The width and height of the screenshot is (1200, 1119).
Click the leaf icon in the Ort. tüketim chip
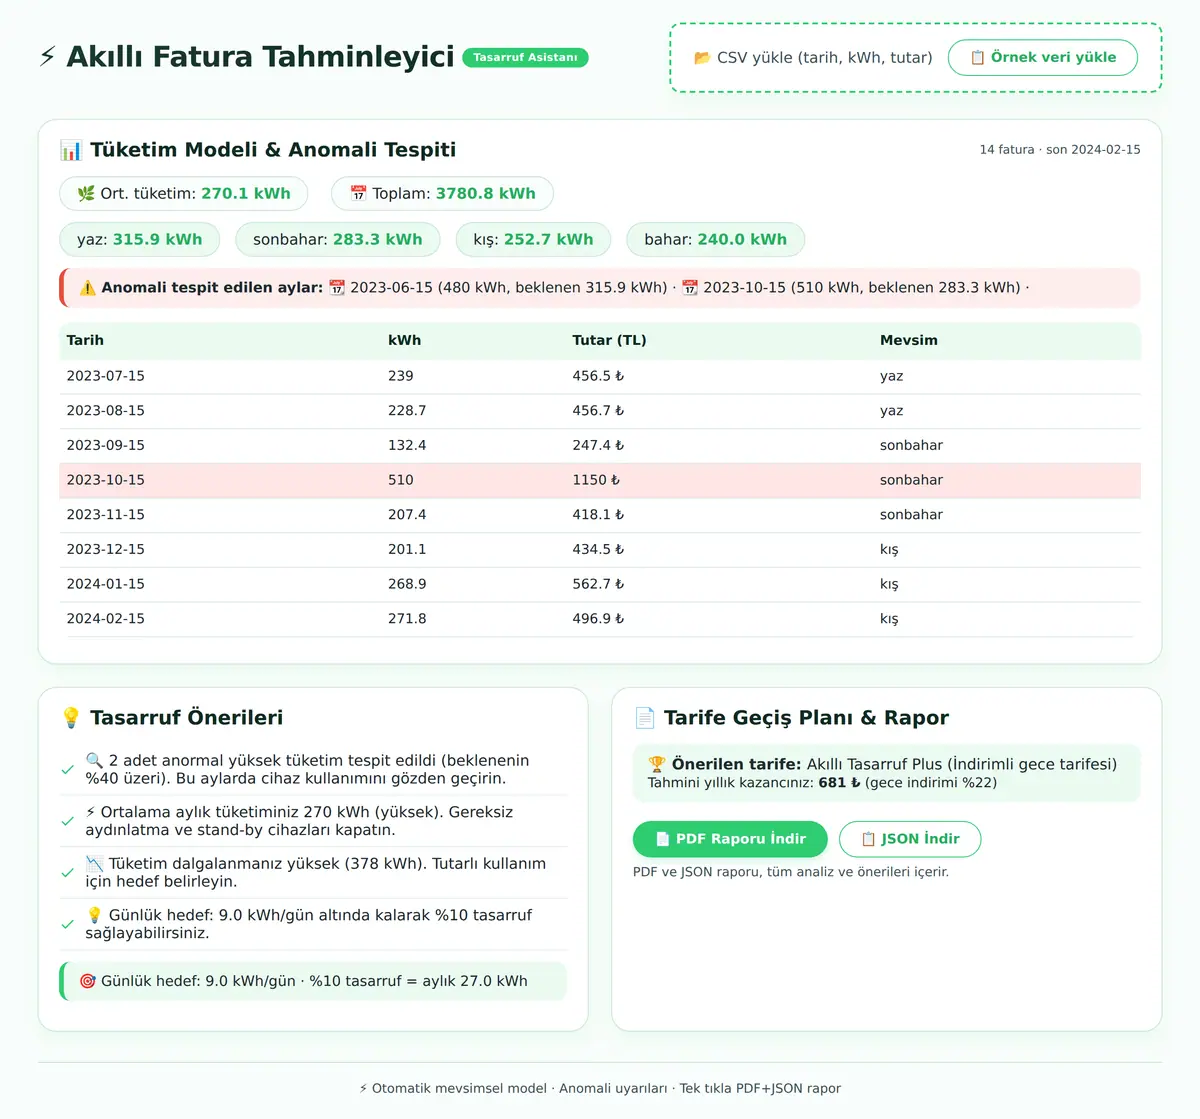[x=86, y=194]
